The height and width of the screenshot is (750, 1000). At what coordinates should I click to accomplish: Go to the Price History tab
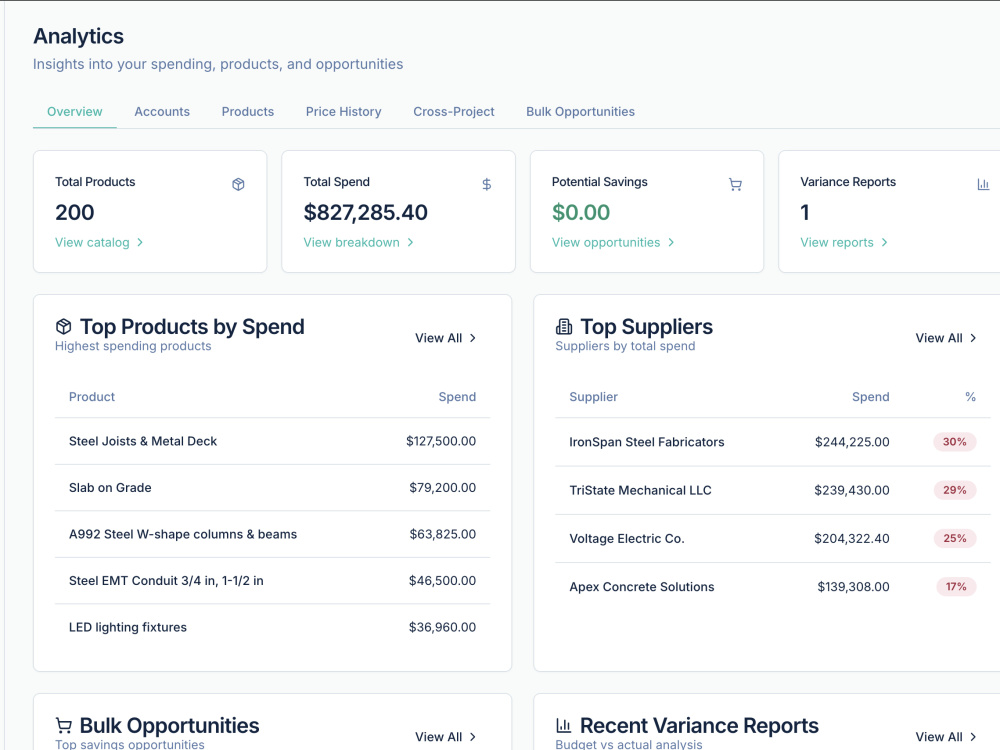(x=343, y=112)
